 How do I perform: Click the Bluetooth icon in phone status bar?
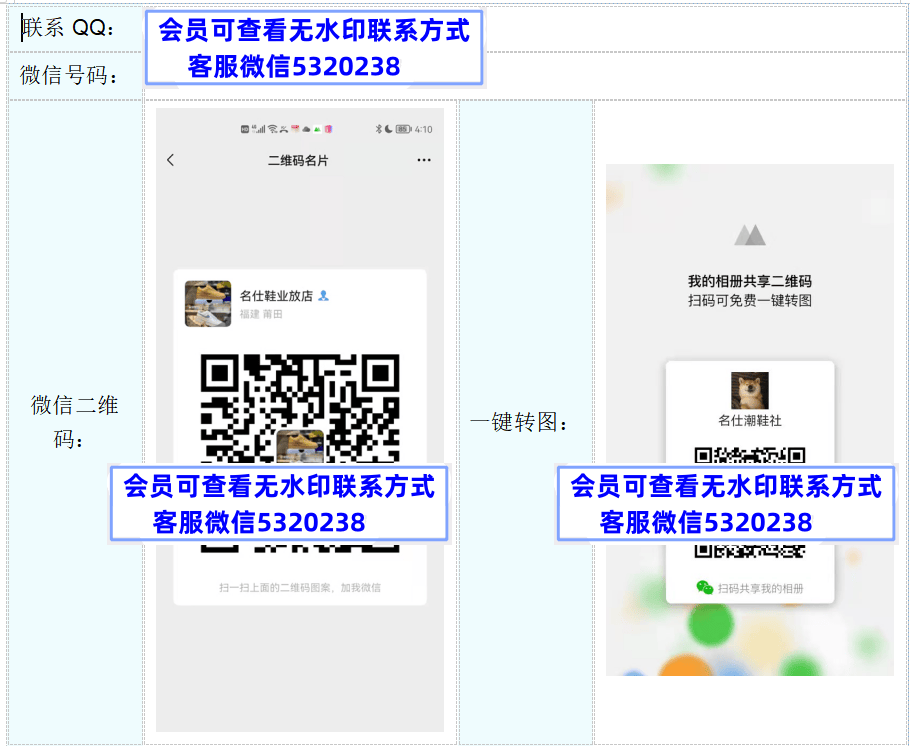pyautogui.click(x=378, y=129)
